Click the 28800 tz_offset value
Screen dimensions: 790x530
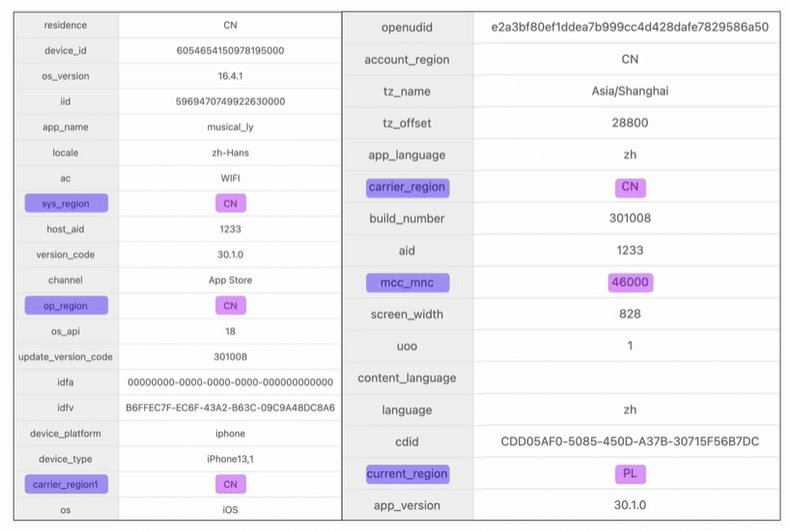(x=629, y=123)
